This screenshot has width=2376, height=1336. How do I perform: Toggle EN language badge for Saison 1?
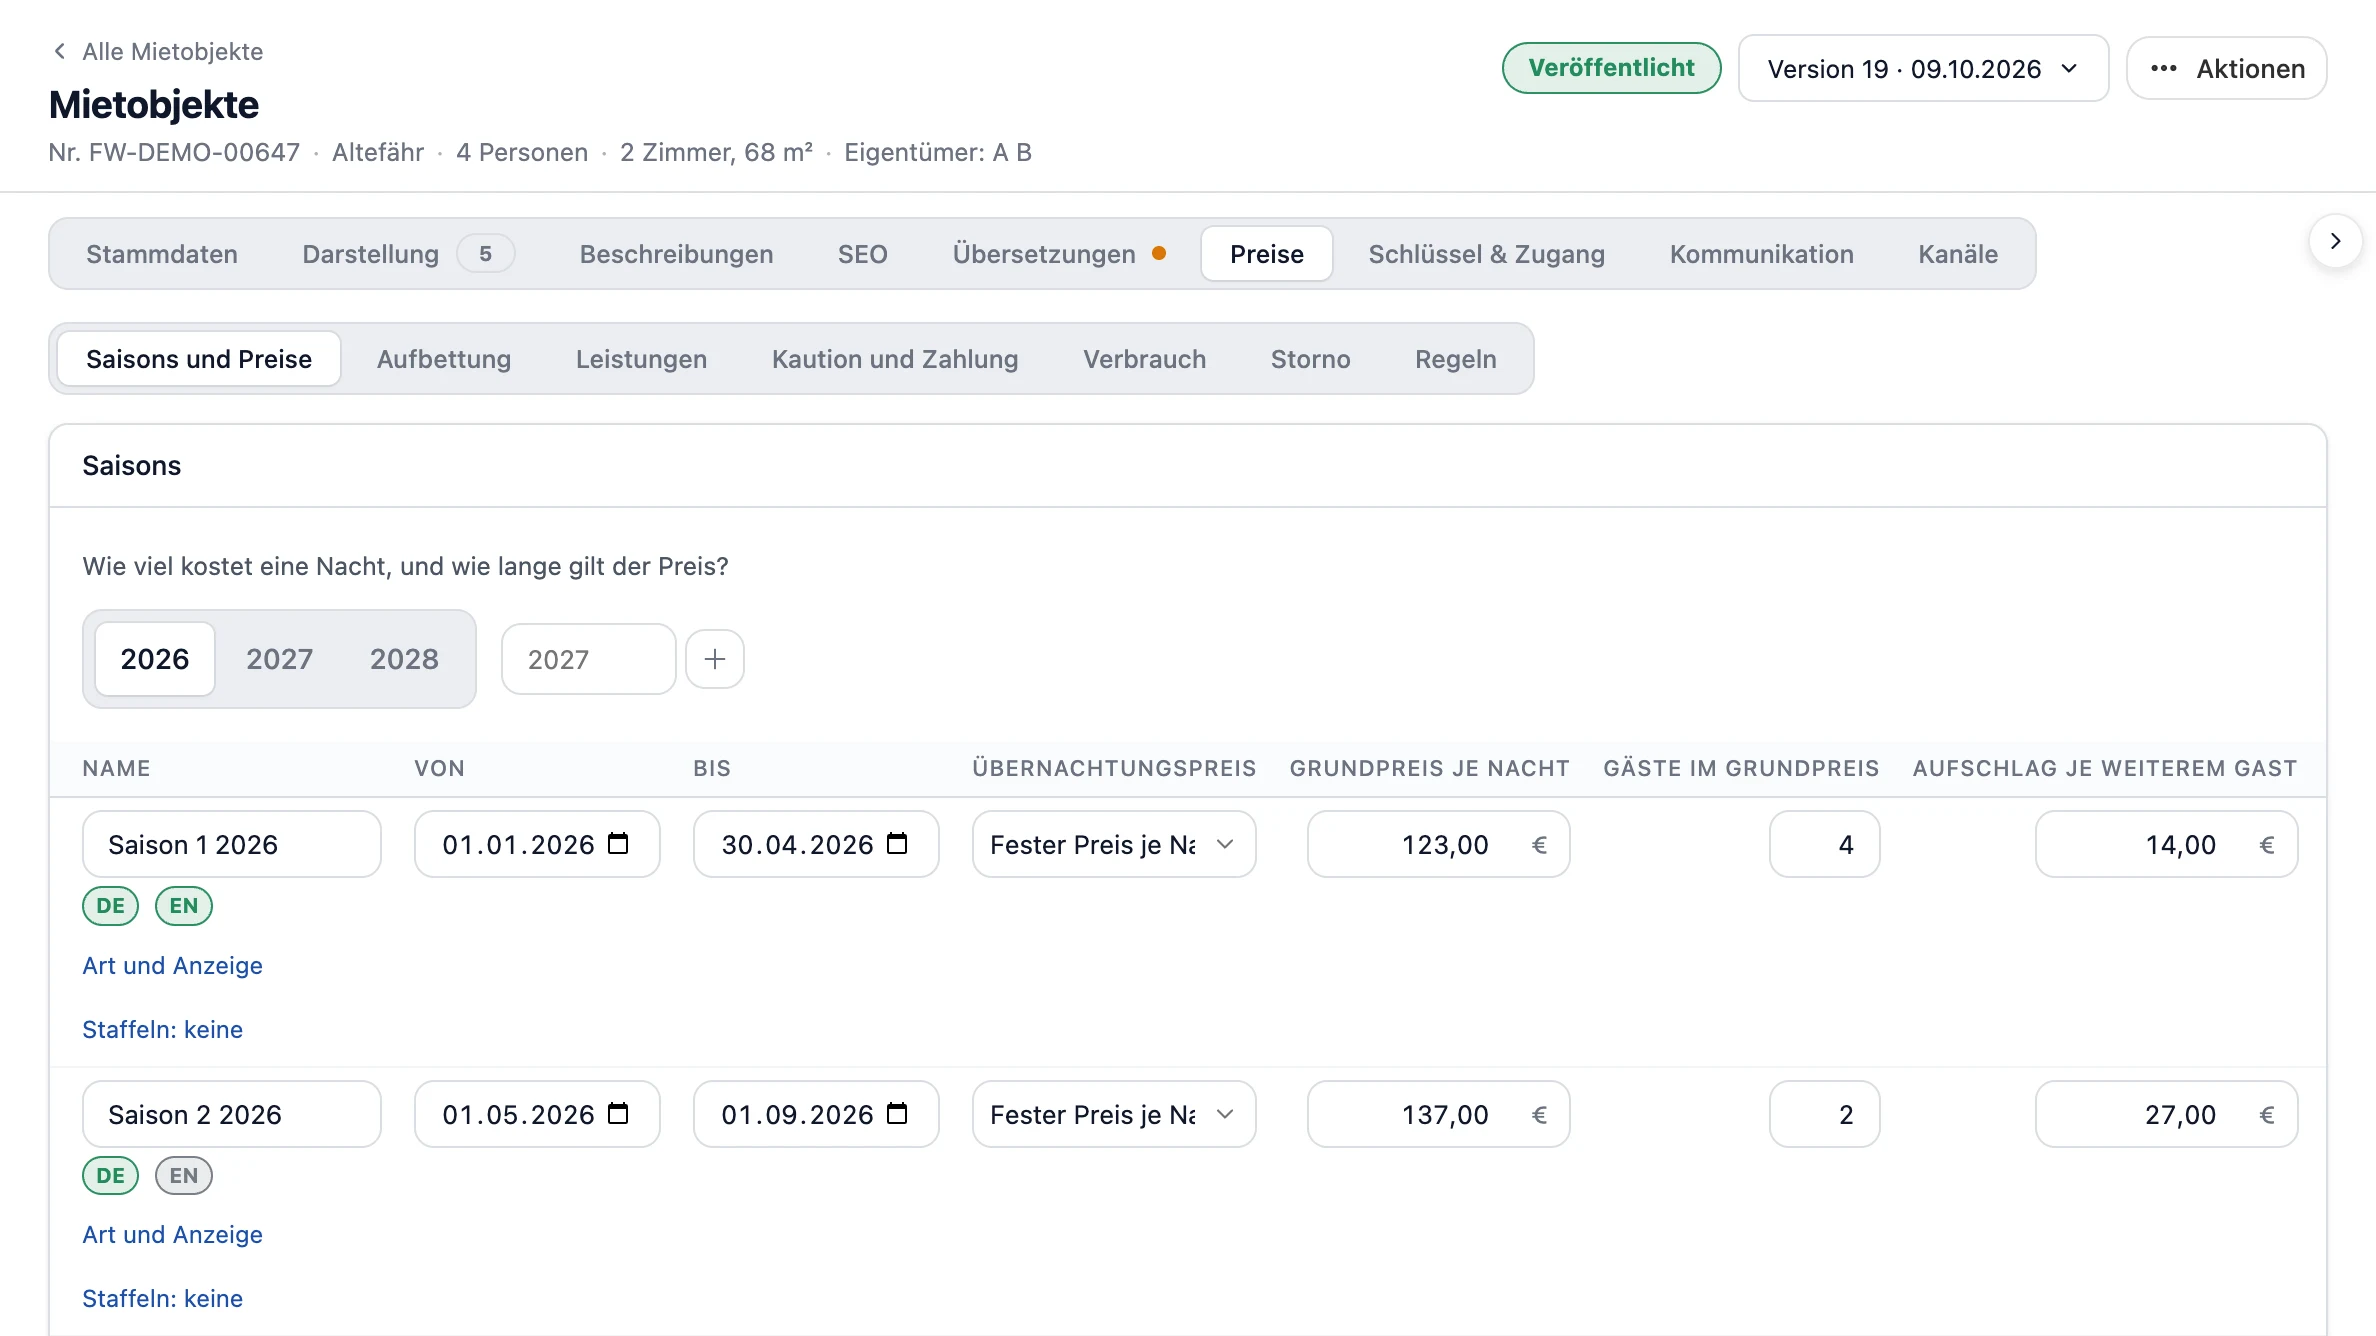click(184, 906)
